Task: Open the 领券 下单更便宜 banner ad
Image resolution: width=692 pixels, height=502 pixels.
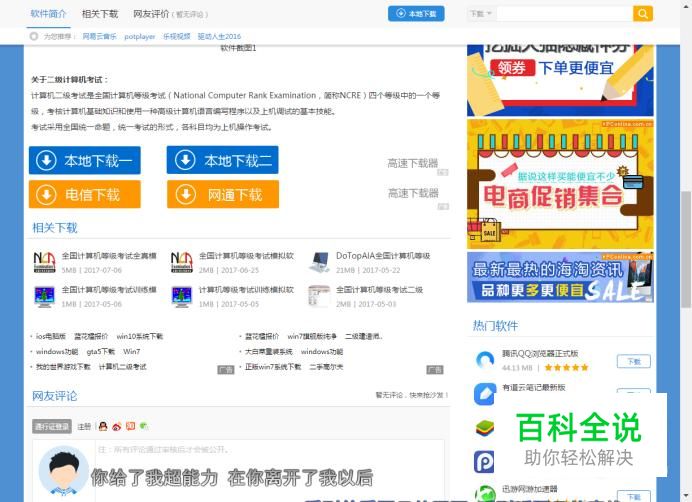Action: point(560,80)
